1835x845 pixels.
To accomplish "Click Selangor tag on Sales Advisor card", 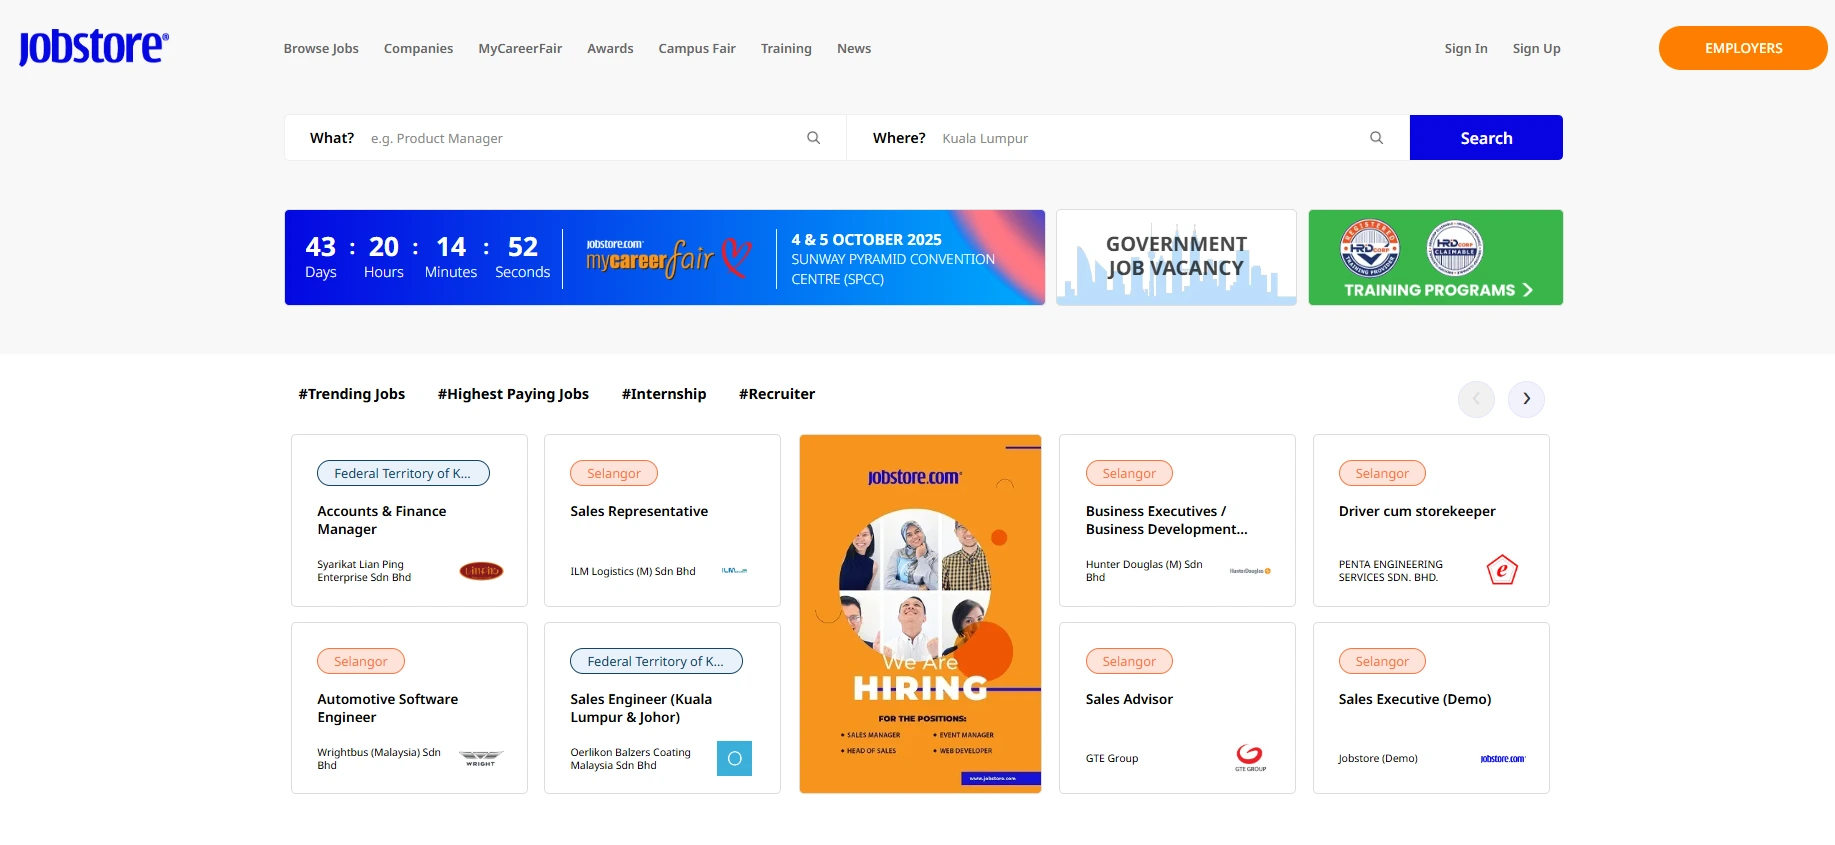I will (1129, 661).
